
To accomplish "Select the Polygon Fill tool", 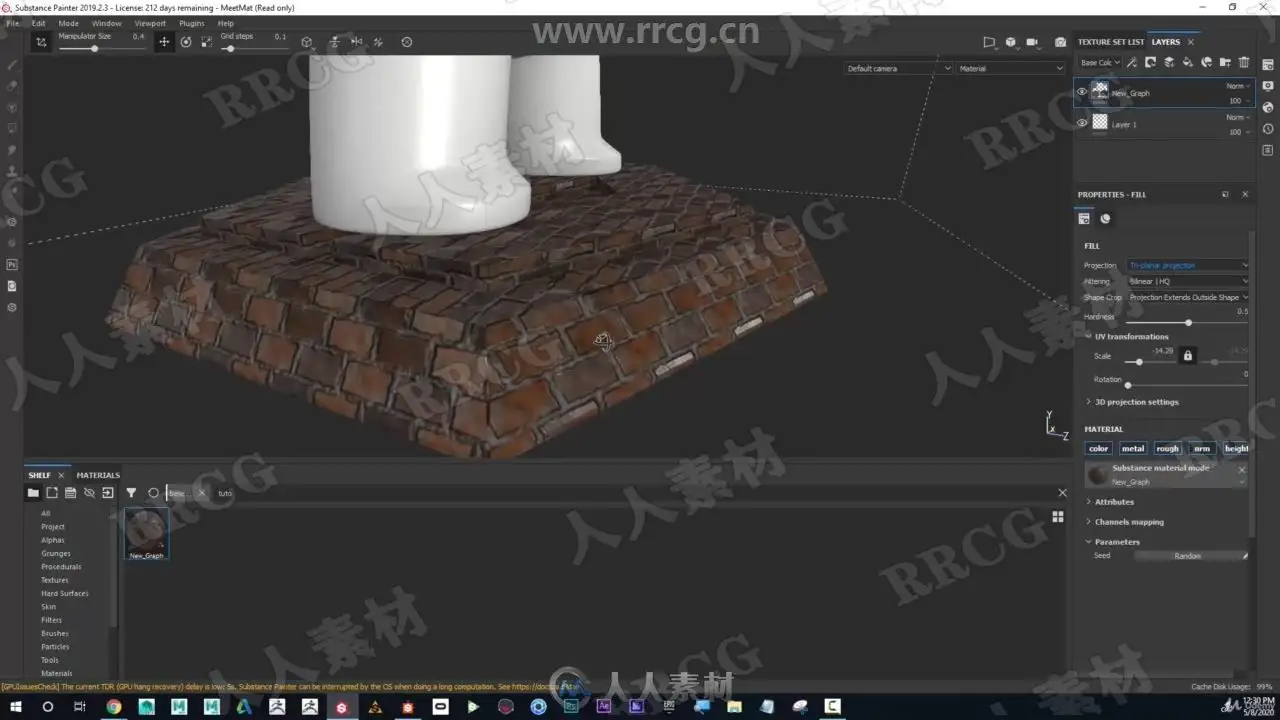I will pyautogui.click(x=12, y=128).
